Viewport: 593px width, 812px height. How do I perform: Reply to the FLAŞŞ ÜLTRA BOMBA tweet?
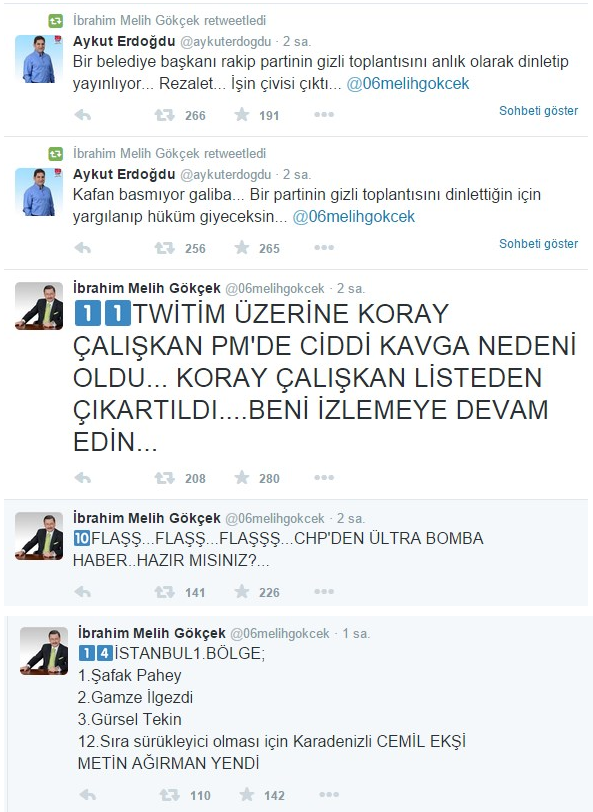(83, 592)
